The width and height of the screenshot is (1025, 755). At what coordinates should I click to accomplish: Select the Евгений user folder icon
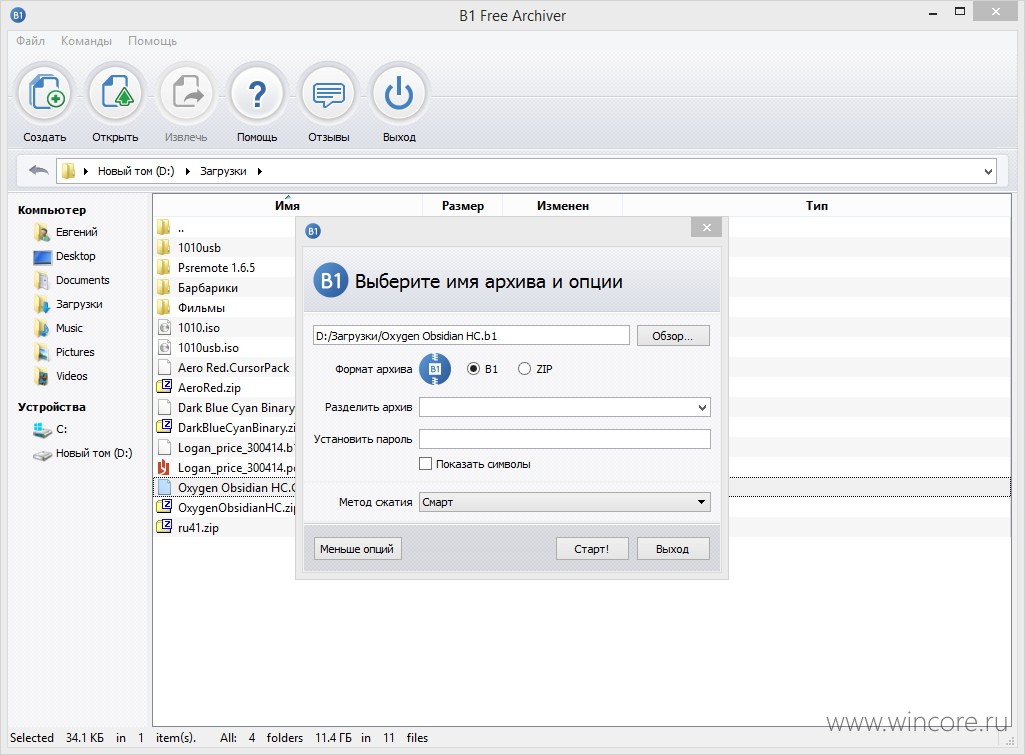tap(41, 232)
